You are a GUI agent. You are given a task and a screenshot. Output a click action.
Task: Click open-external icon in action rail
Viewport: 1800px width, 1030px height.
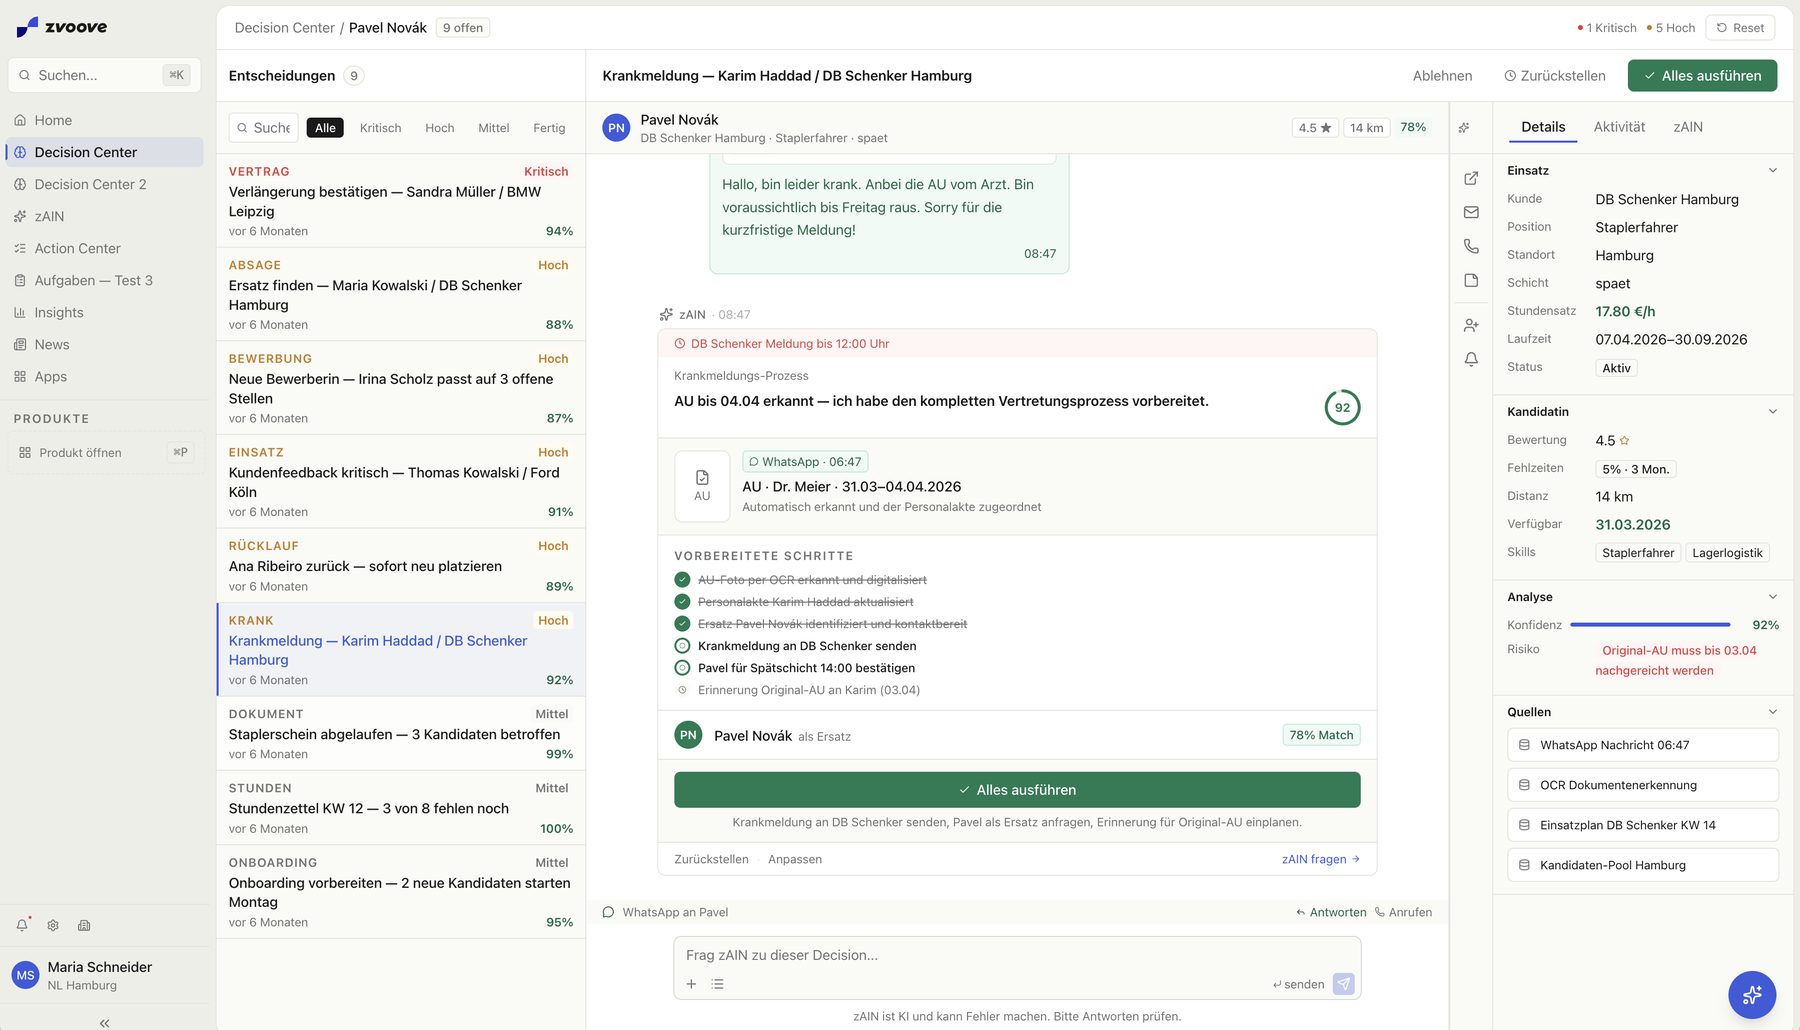pyautogui.click(x=1471, y=178)
